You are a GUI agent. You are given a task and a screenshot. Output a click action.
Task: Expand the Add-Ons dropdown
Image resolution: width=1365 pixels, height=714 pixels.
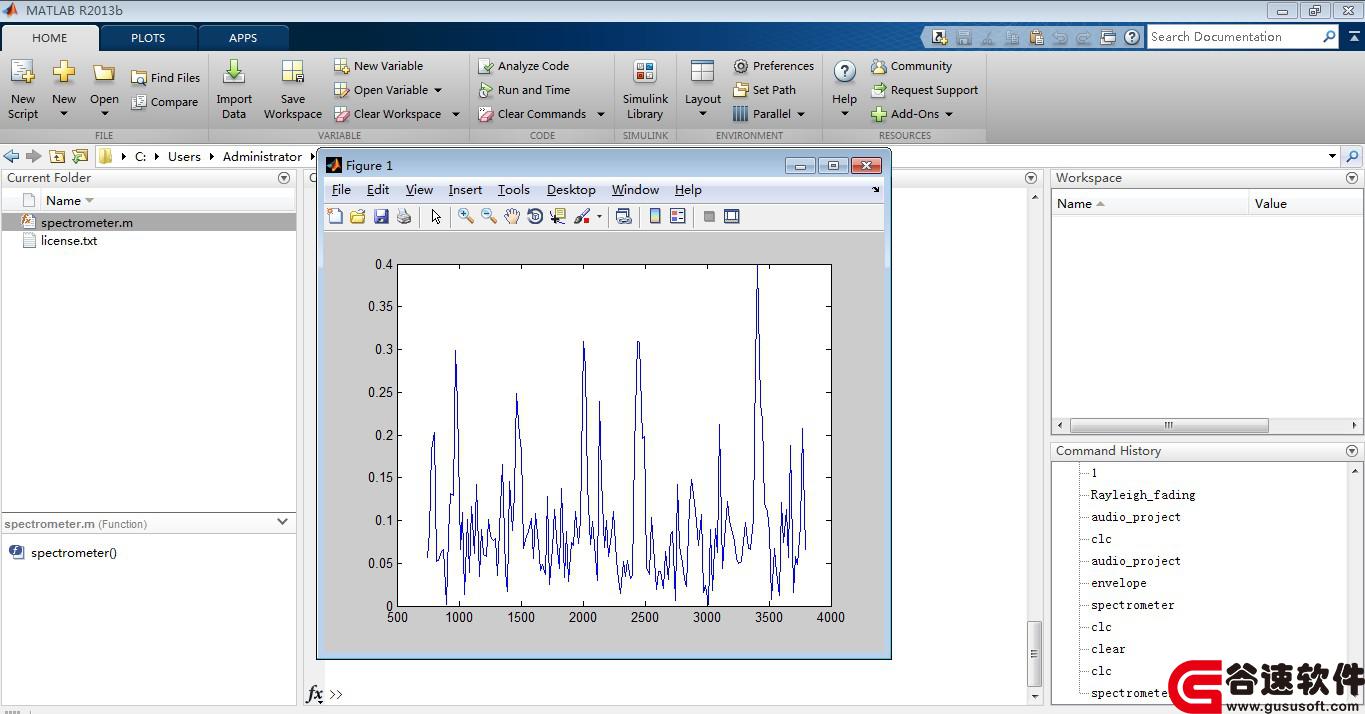tap(949, 114)
